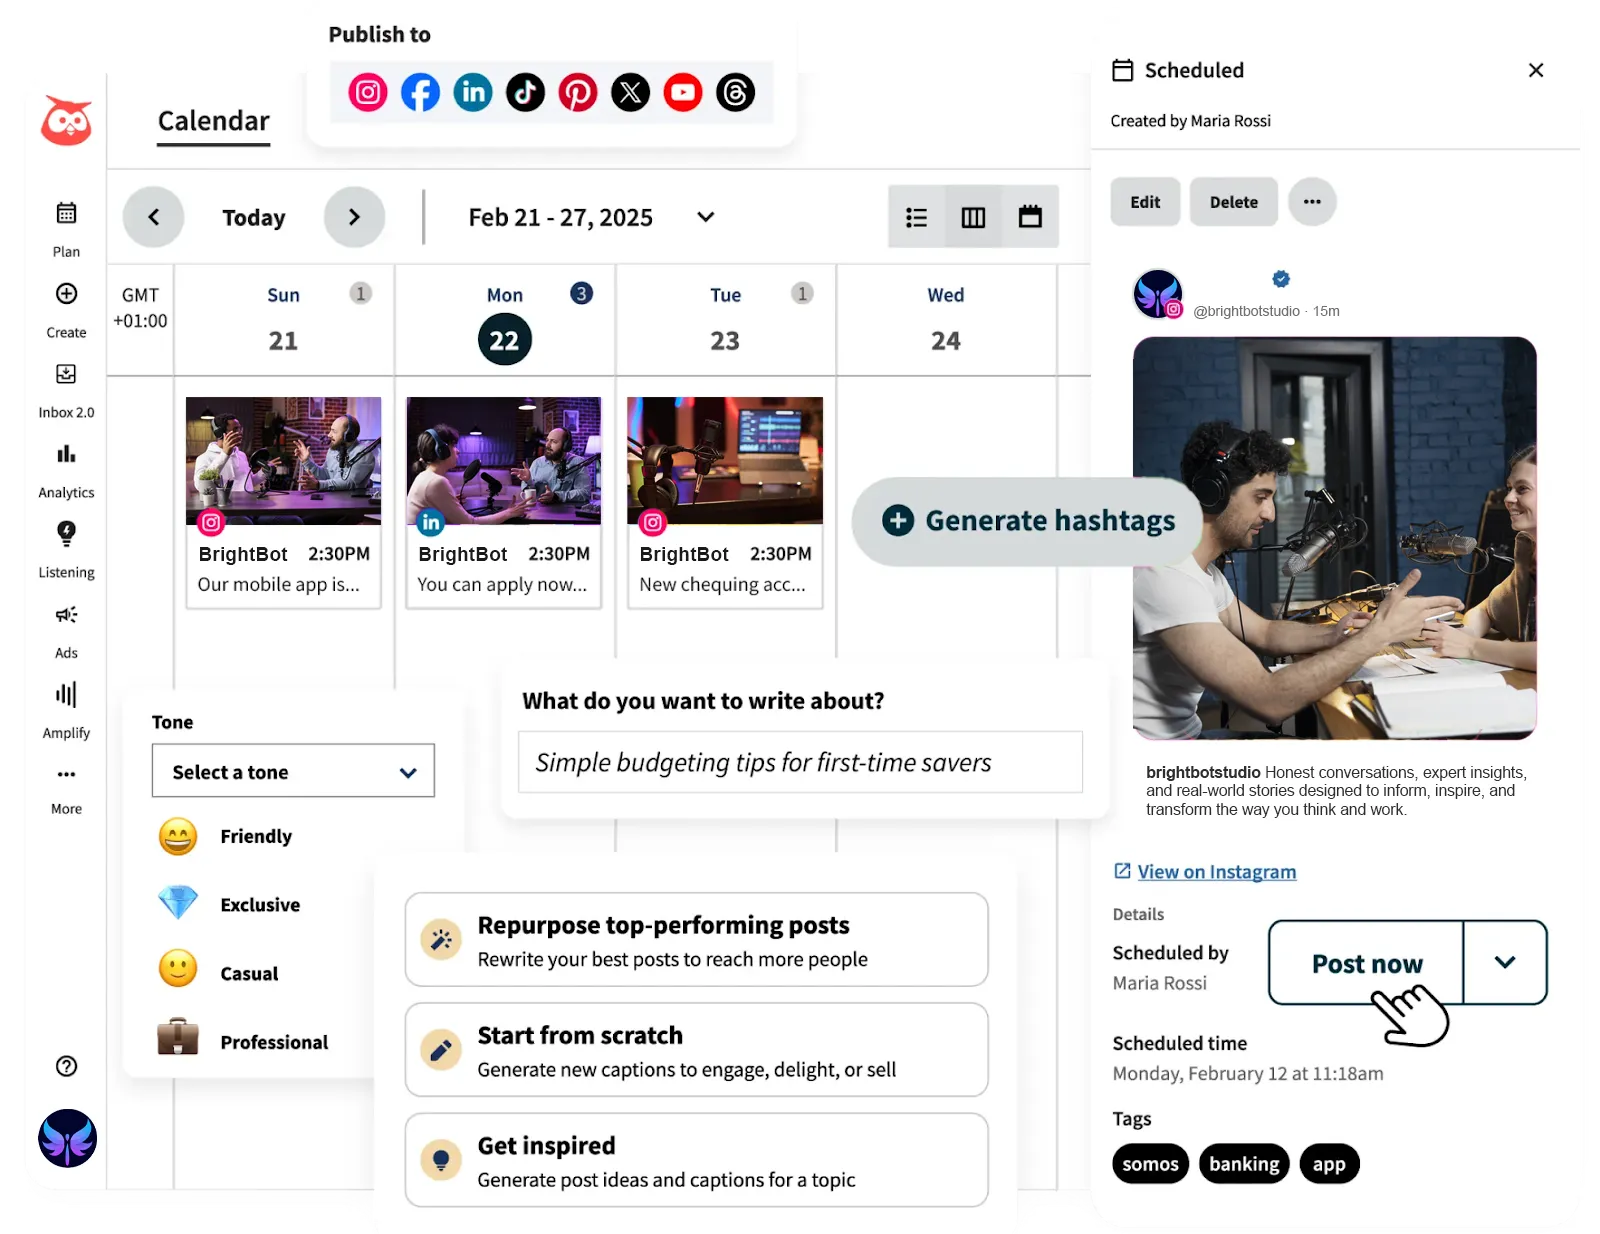Enable the column view layout
The image size is (1600, 1234).
[973, 217]
